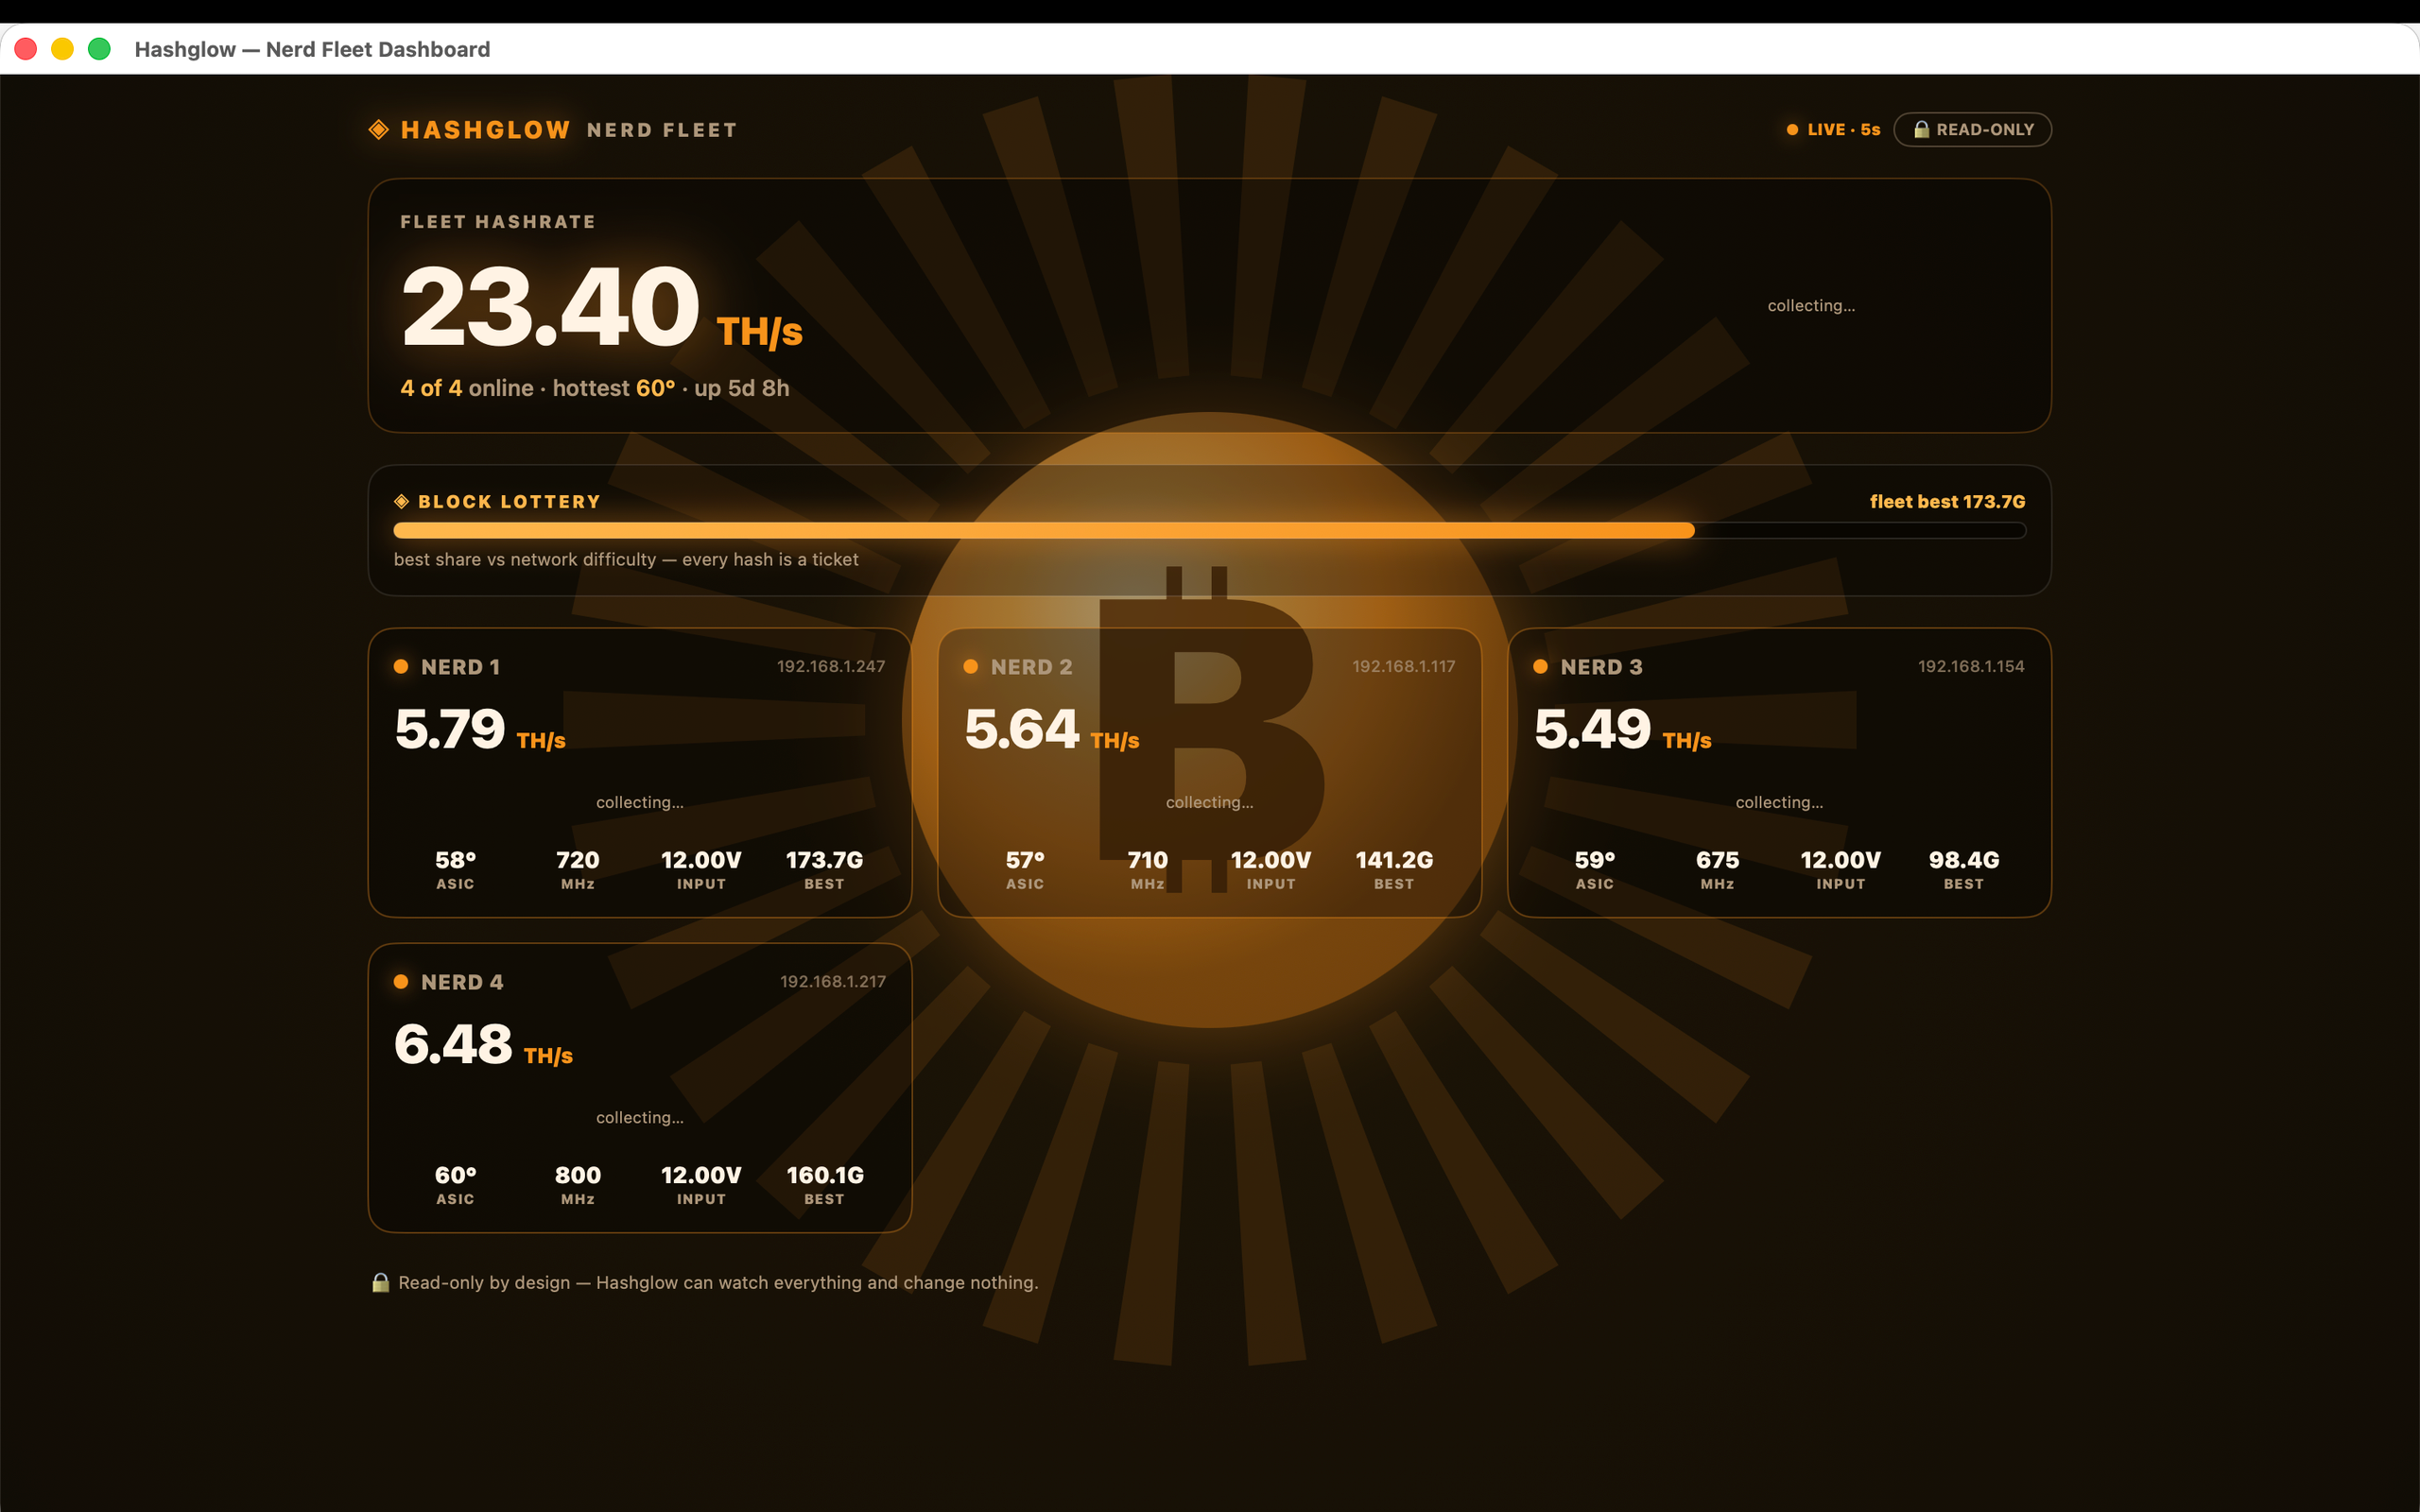Click the NERD 2 IP 192.168.1.117
The width and height of the screenshot is (2420, 1512).
1403,666
